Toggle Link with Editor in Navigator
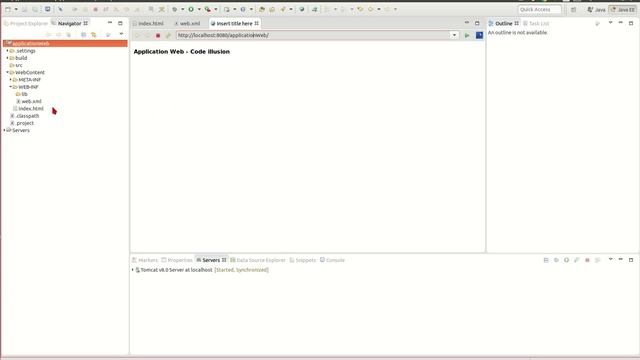640x360 pixels. pyautogui.click(x=93, y=35)
